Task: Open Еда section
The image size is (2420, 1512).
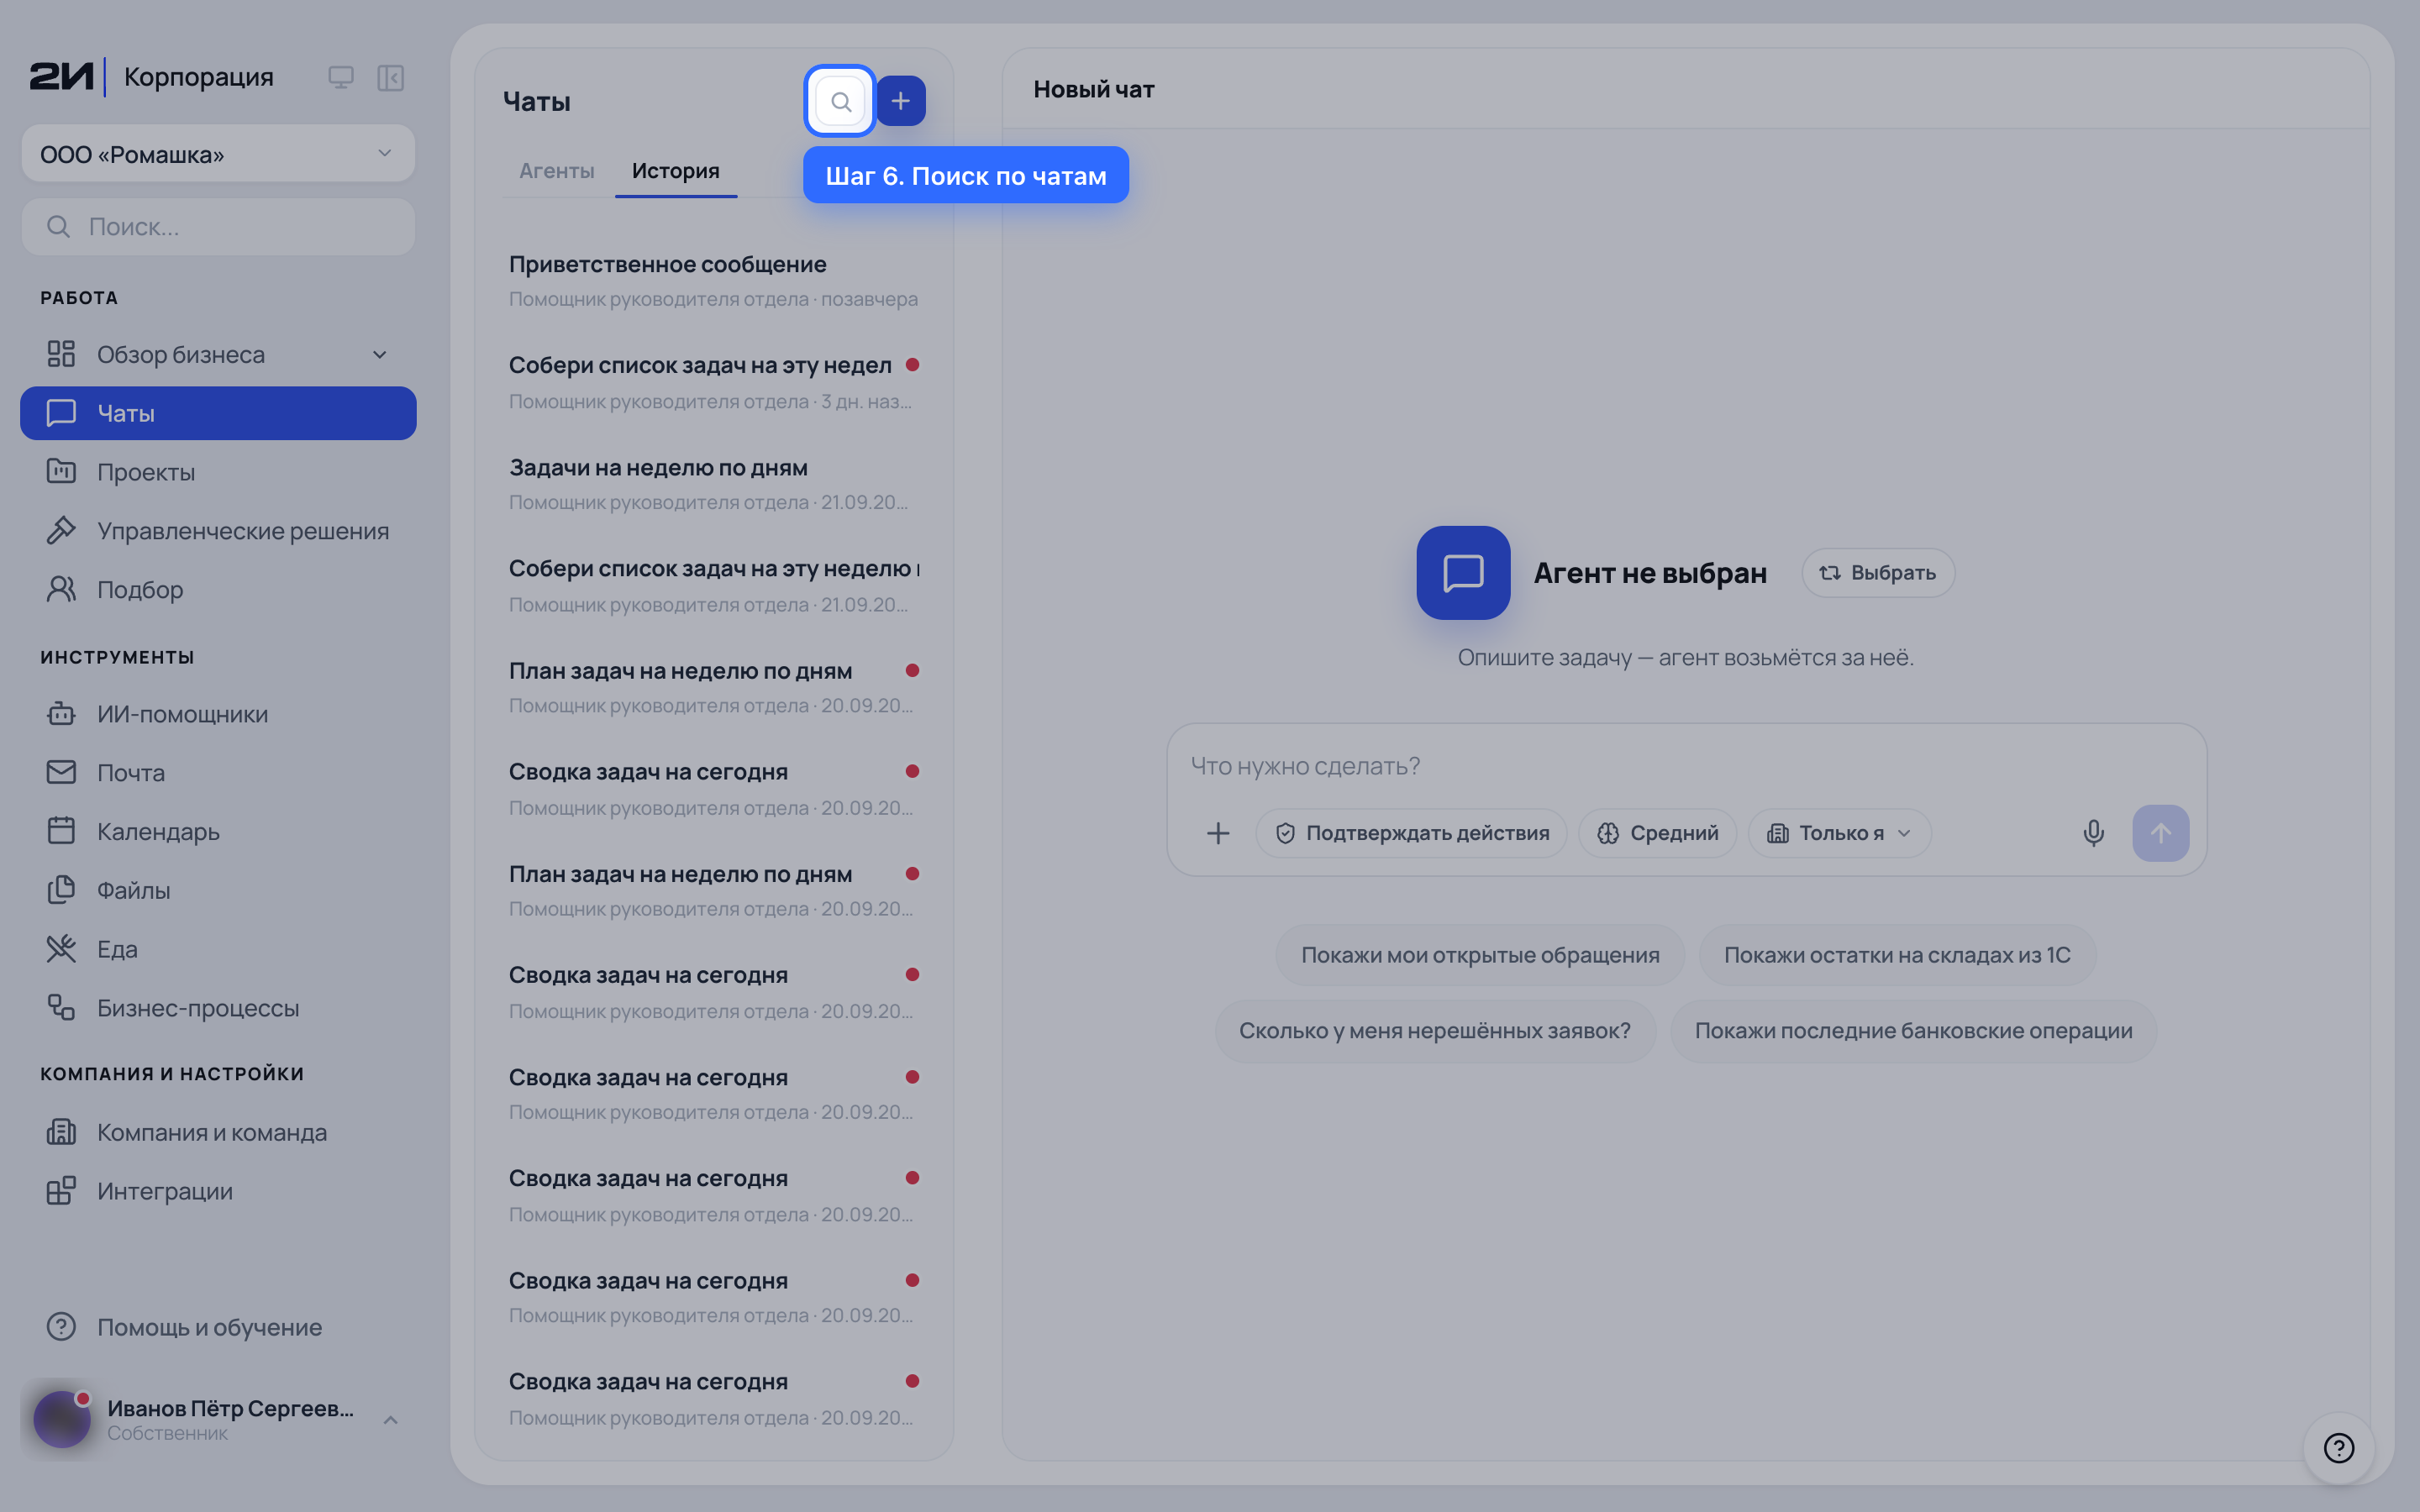Action: tap(218, 949)
